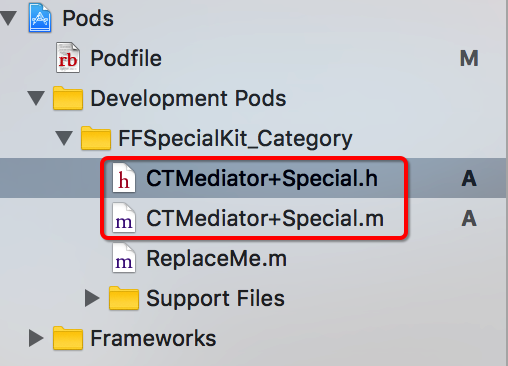Expand the Frameworks group

36,338
